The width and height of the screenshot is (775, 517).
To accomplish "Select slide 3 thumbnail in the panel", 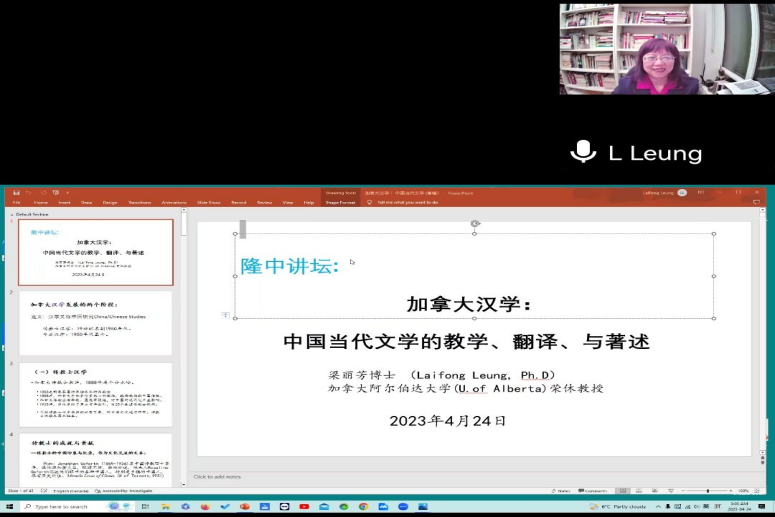I will click(95, 394).
